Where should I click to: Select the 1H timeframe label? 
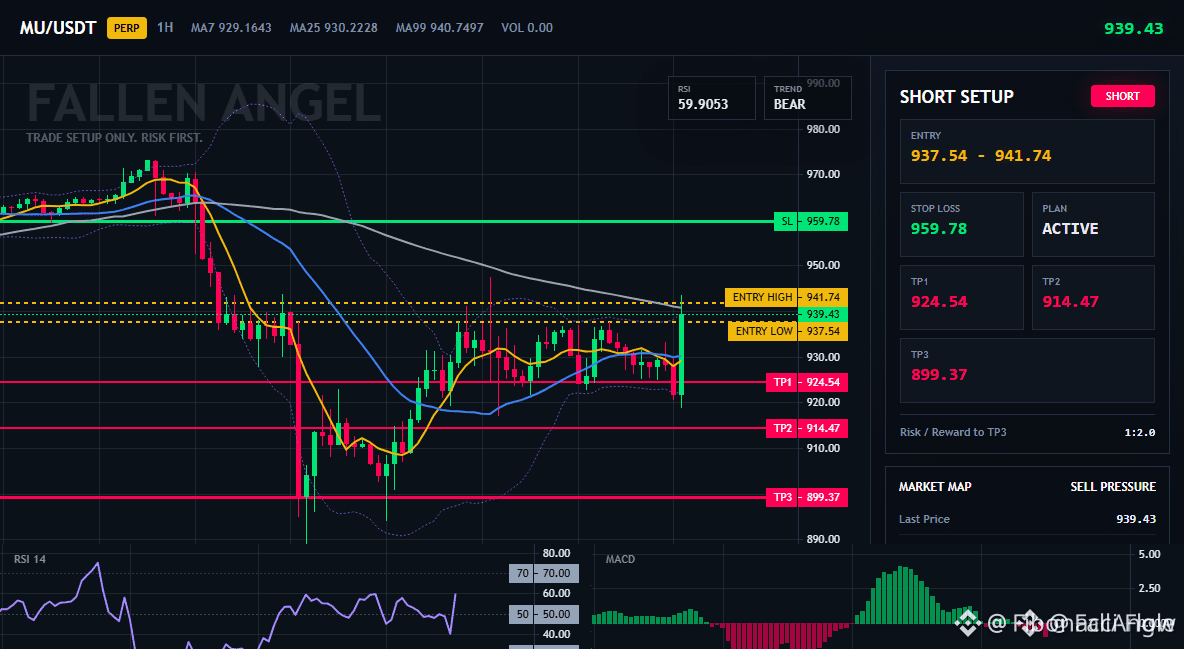pos(165,27)
